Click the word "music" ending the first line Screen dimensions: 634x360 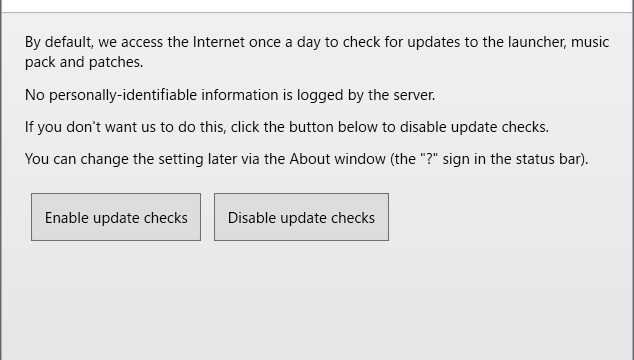(590, 42)
